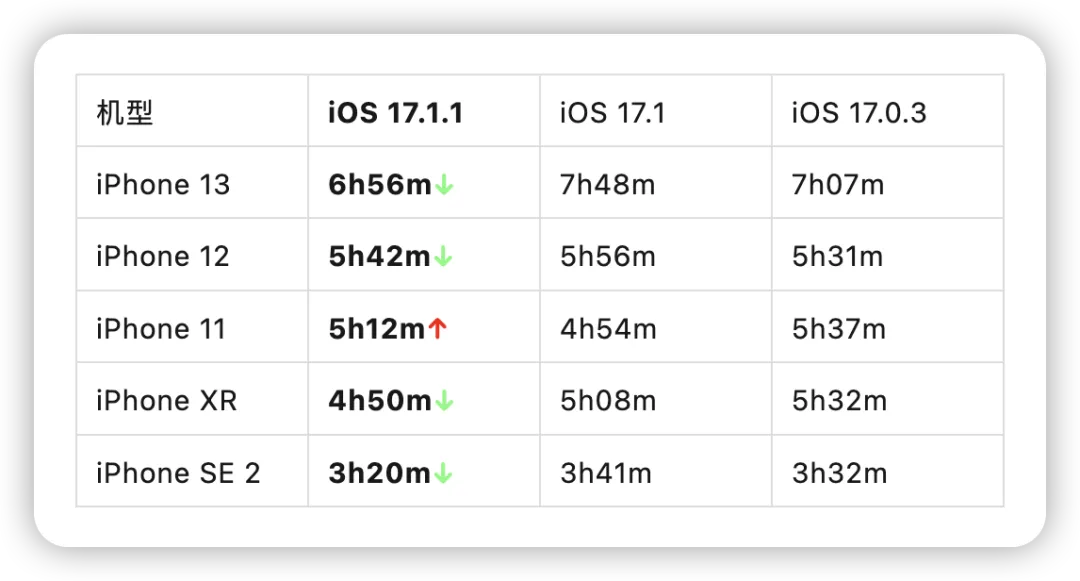The width and height of the screenshot is (1080, 581).
Task: Select the iPhone 12 row label
Action: [163, 257]
